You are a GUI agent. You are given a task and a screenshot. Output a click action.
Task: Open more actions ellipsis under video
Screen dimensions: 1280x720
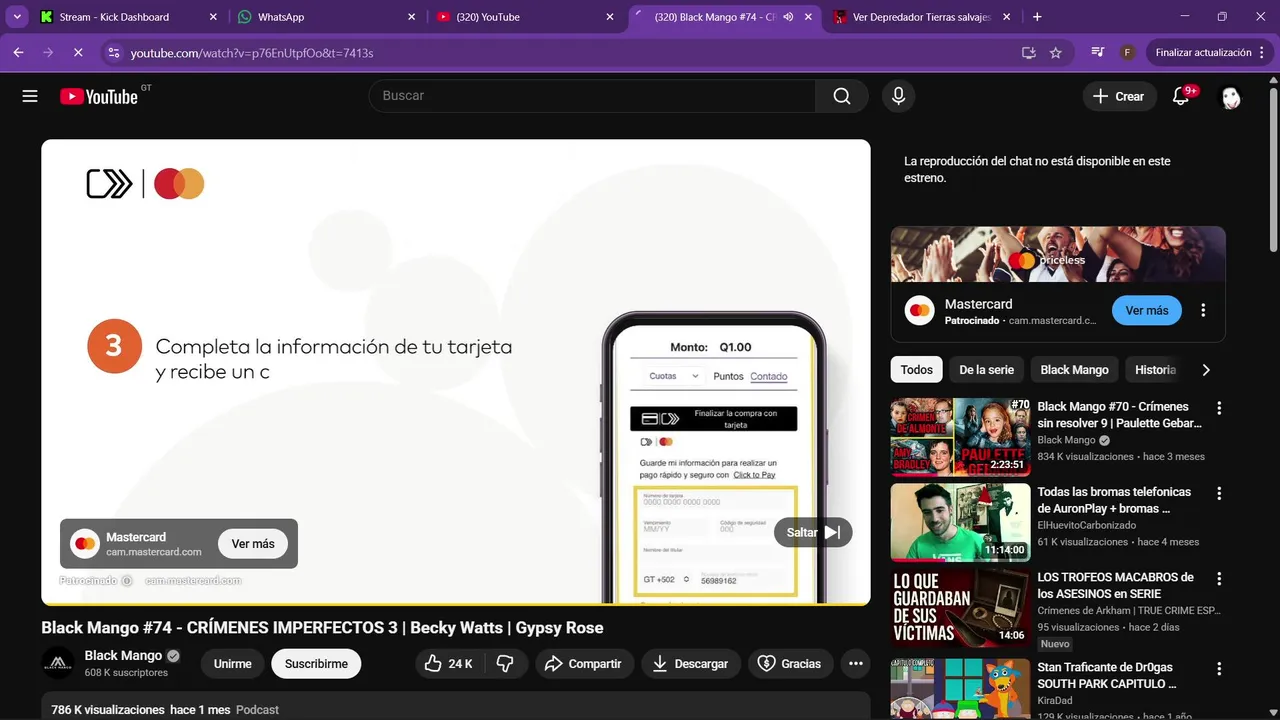coord(855,664)
